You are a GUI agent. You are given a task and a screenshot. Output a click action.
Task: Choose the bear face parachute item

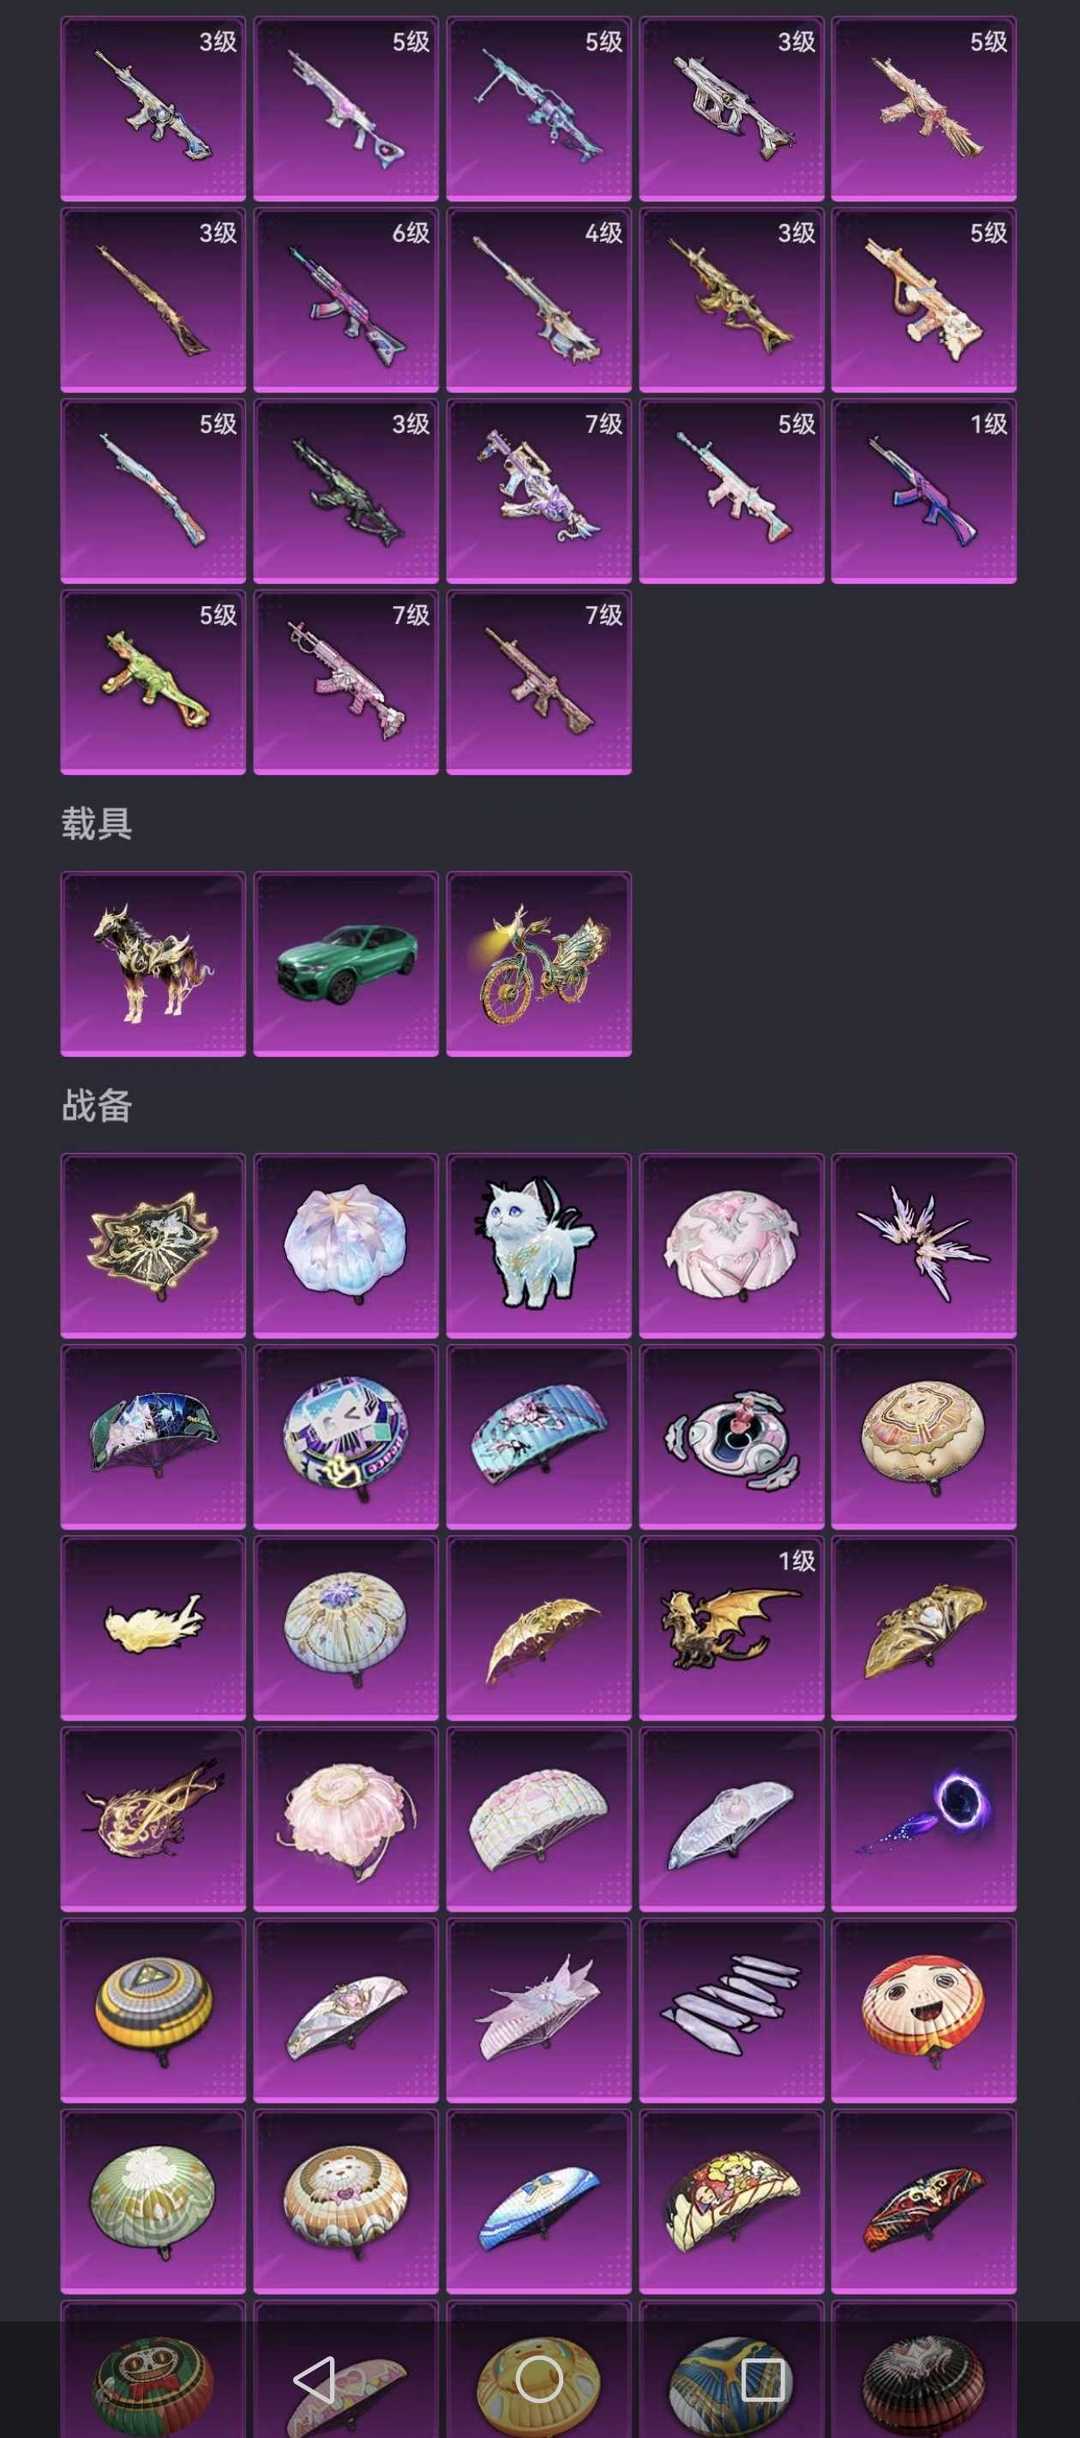[x=346, y=2202]
